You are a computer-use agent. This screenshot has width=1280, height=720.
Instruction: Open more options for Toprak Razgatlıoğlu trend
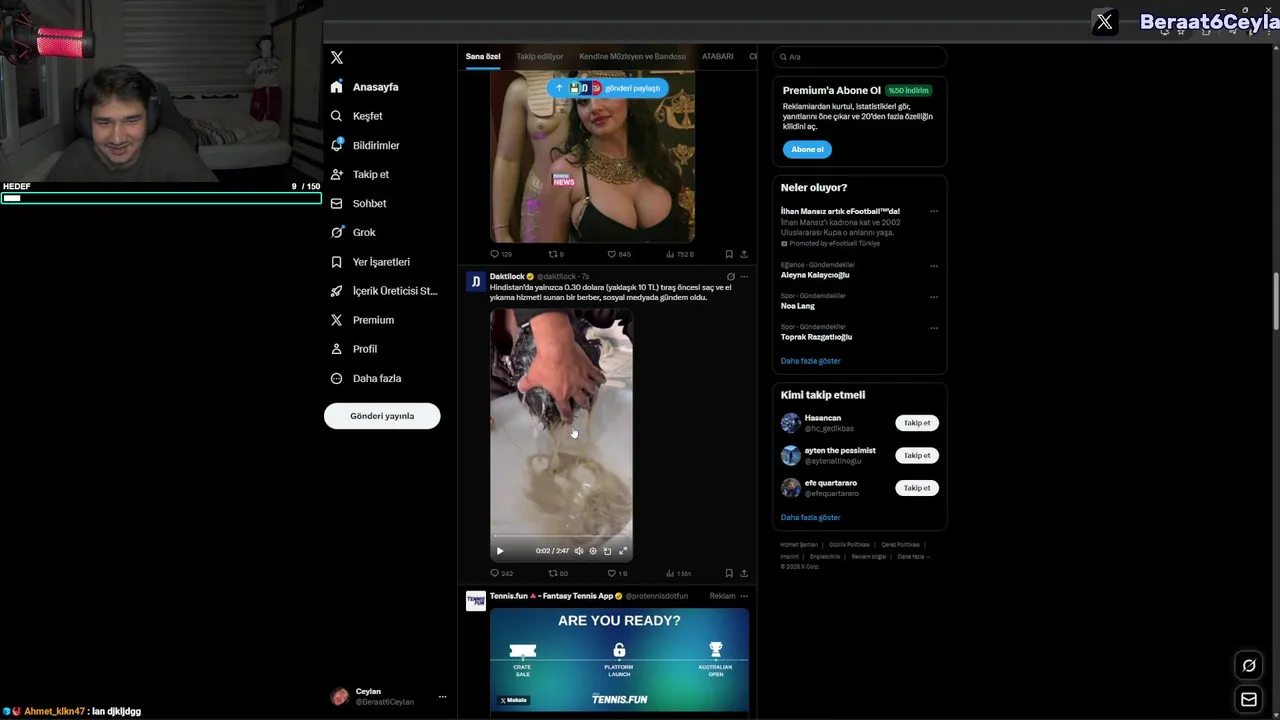(x=934, y=328)
